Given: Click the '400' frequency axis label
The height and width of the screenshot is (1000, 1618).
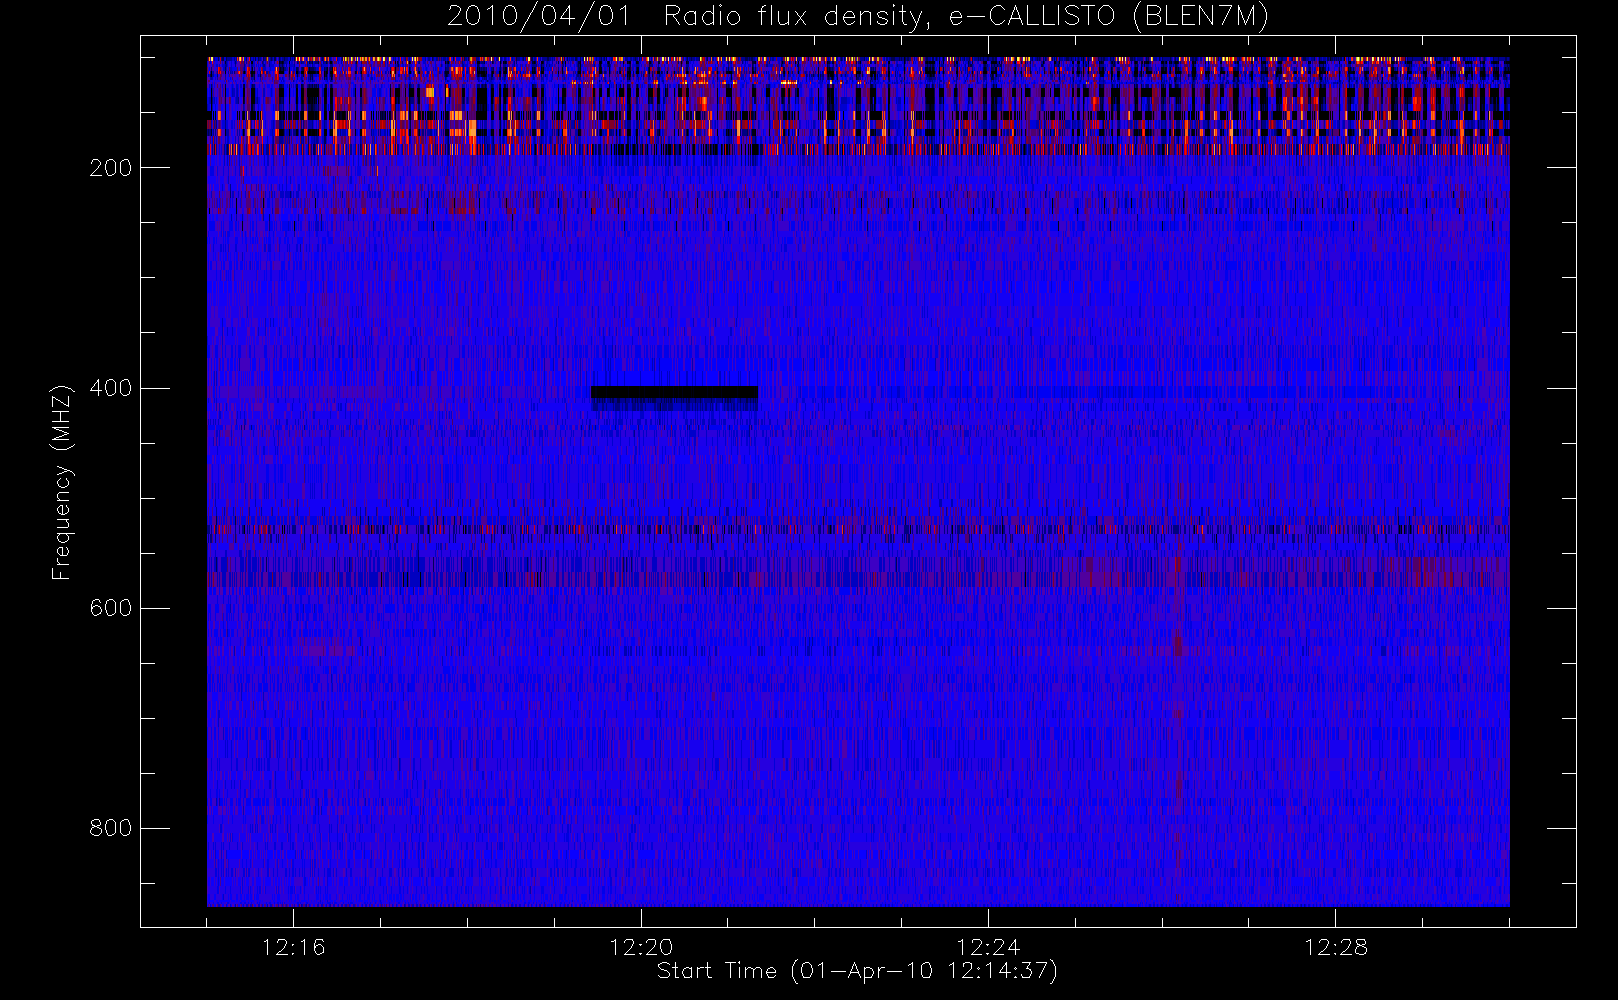Looking at the screenshot, I should [x=110, y=388].
